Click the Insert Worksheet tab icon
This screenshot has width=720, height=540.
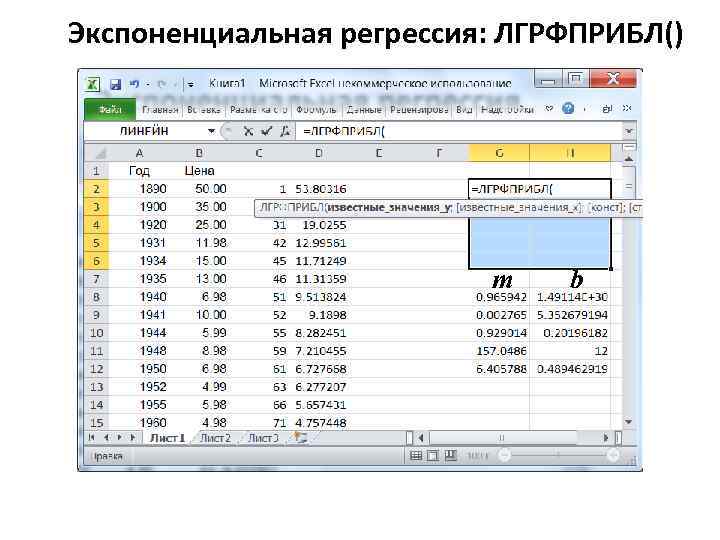tap(300, 438)
